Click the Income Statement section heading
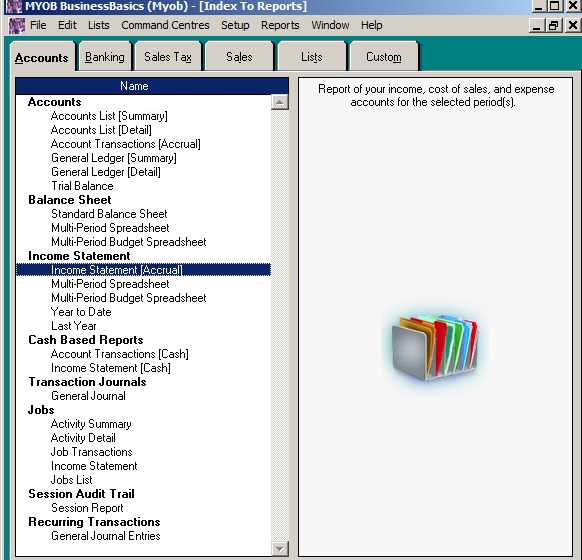Viewport: 582px width, 560px height. click(x=79, y=256)
